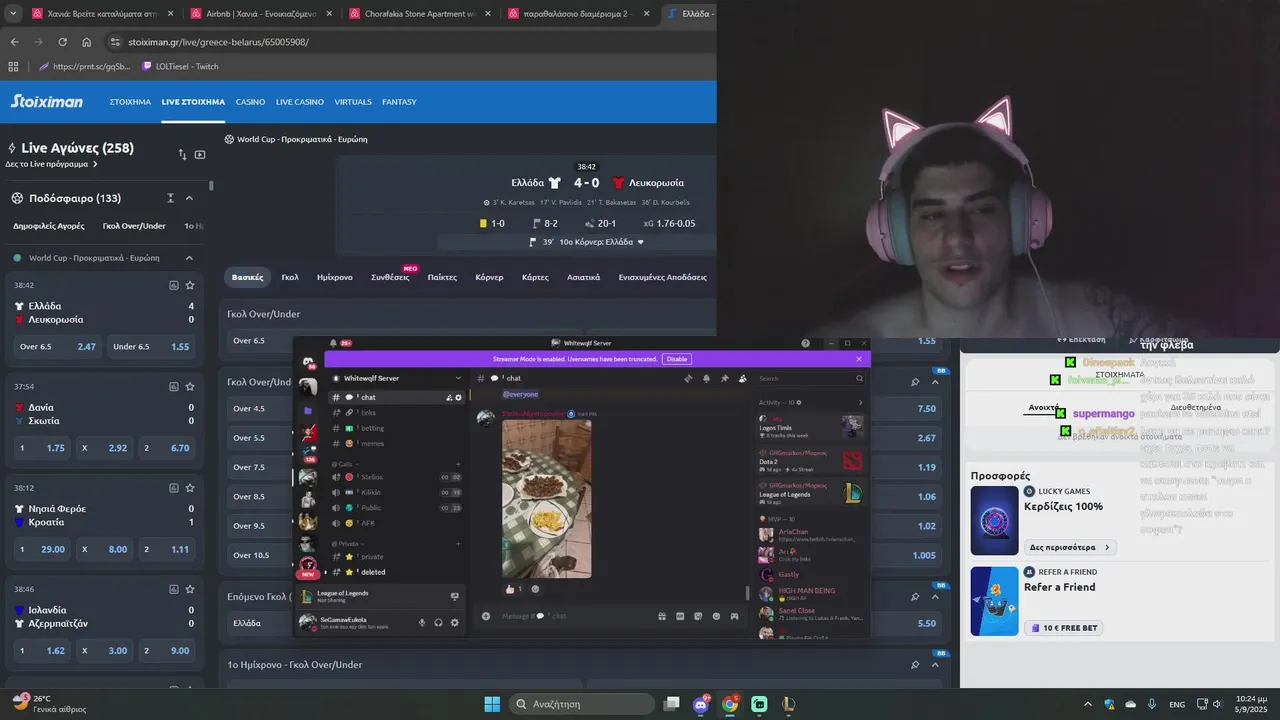Click the Discord help question mark icon

coord(806,343)
